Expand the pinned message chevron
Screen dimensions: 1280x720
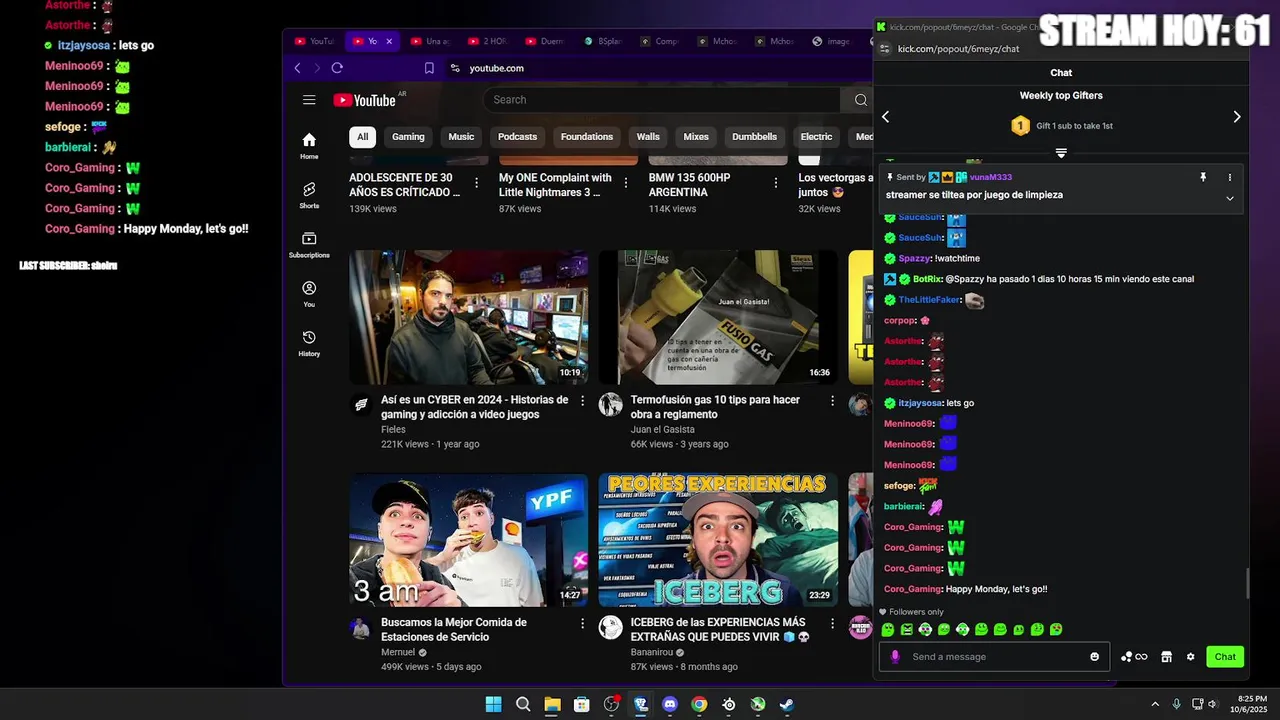coord(1230,198)
